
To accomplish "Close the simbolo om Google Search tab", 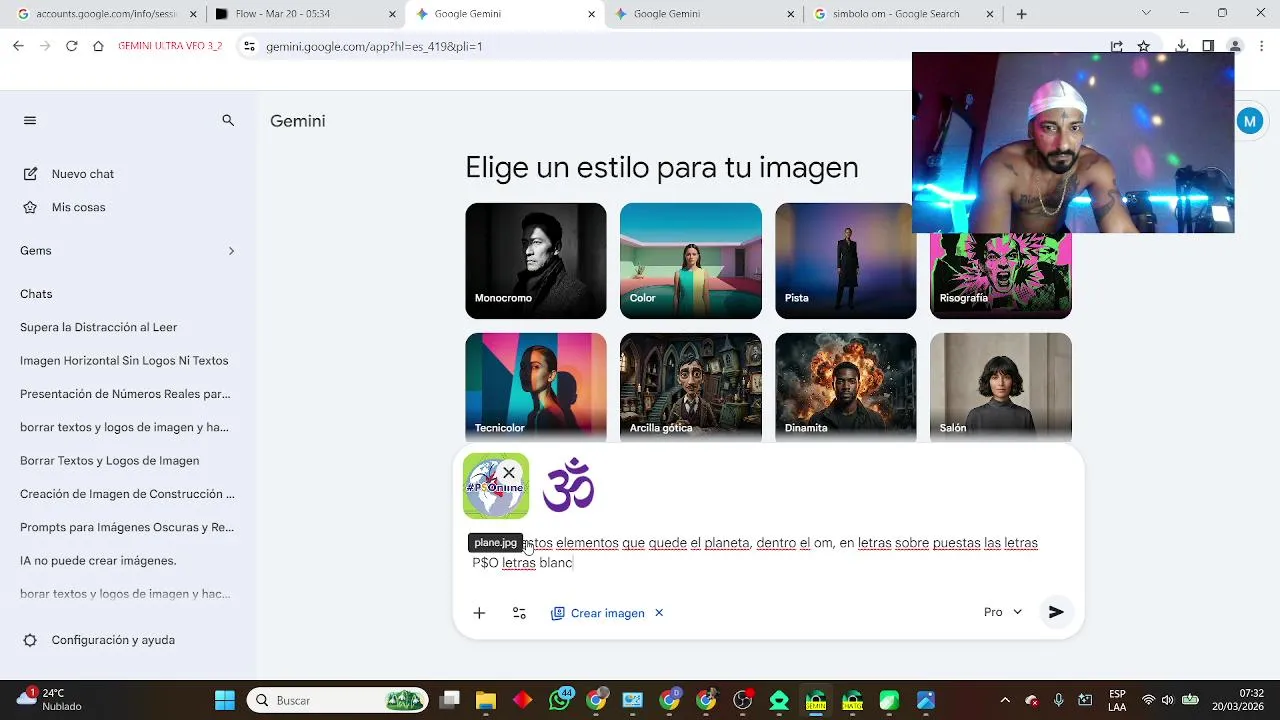I will pyautogui.click(x=990, y=14).
